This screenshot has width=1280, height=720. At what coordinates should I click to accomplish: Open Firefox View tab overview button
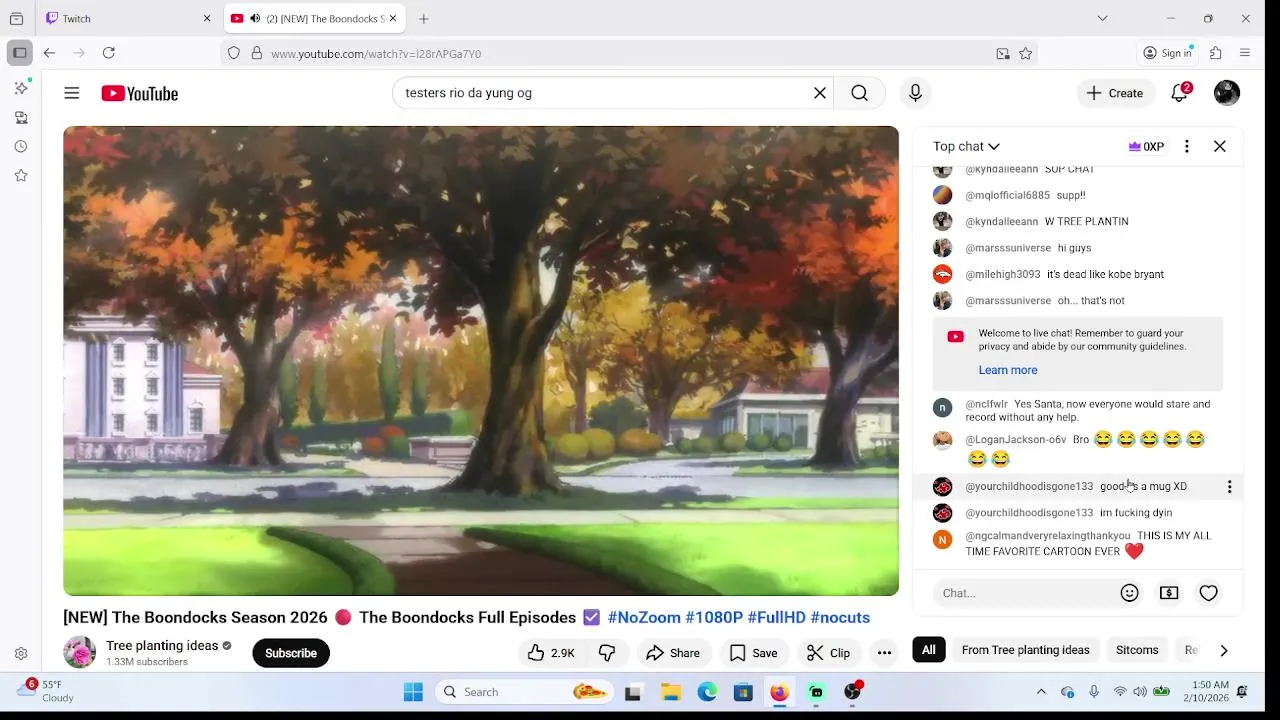(x=16, y=18)
